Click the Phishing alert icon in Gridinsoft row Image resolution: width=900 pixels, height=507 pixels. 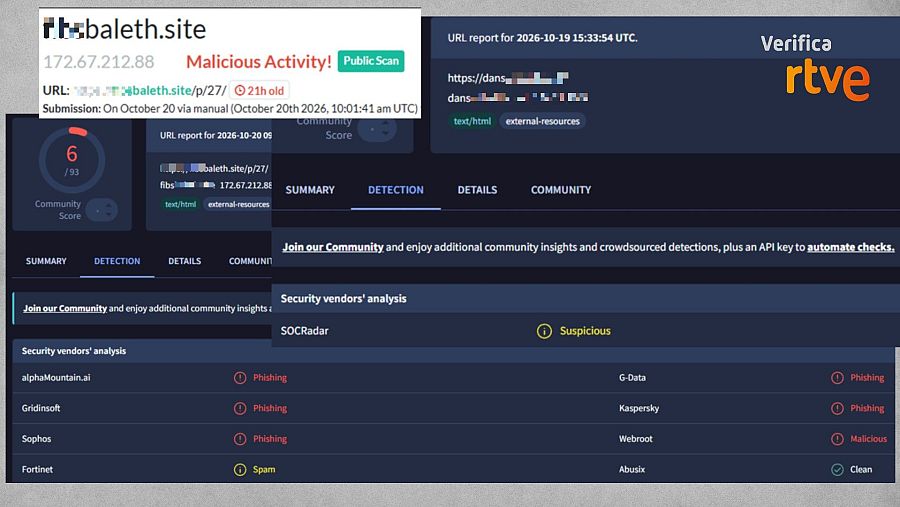pos(240,408)
